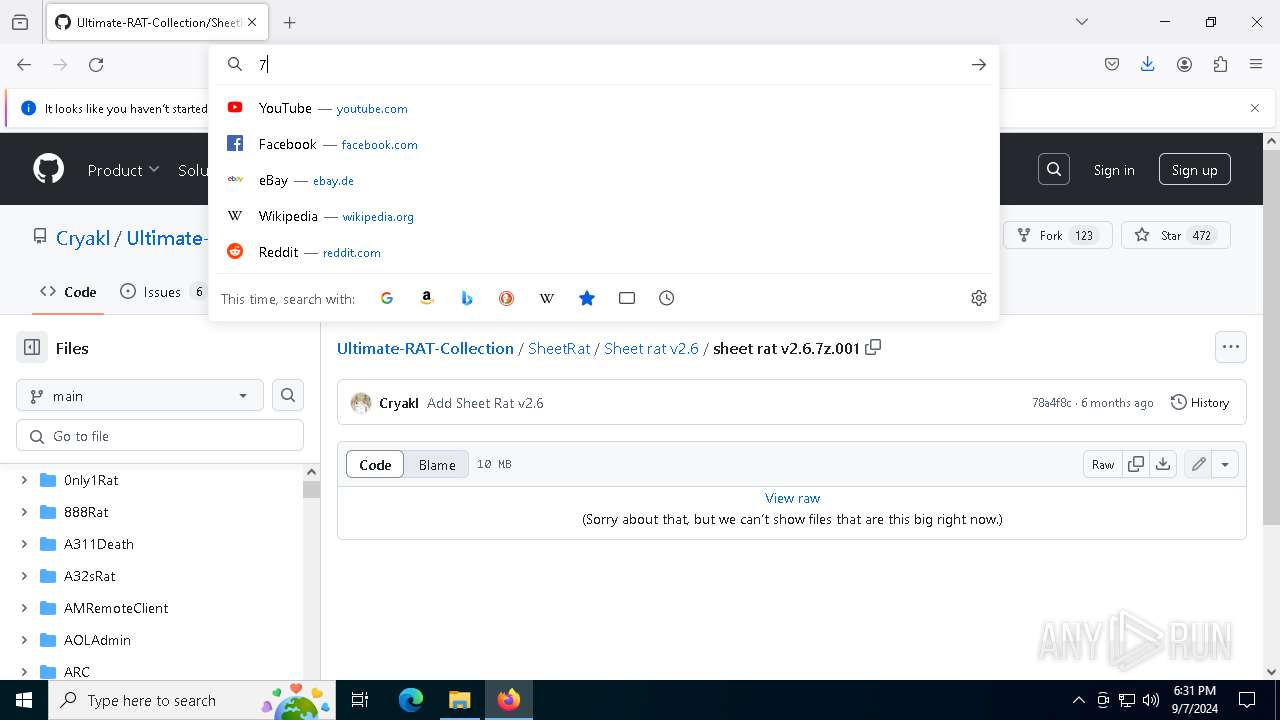Choose the Reddit suggestion
1280x720 pixels.
coord(604,252)
